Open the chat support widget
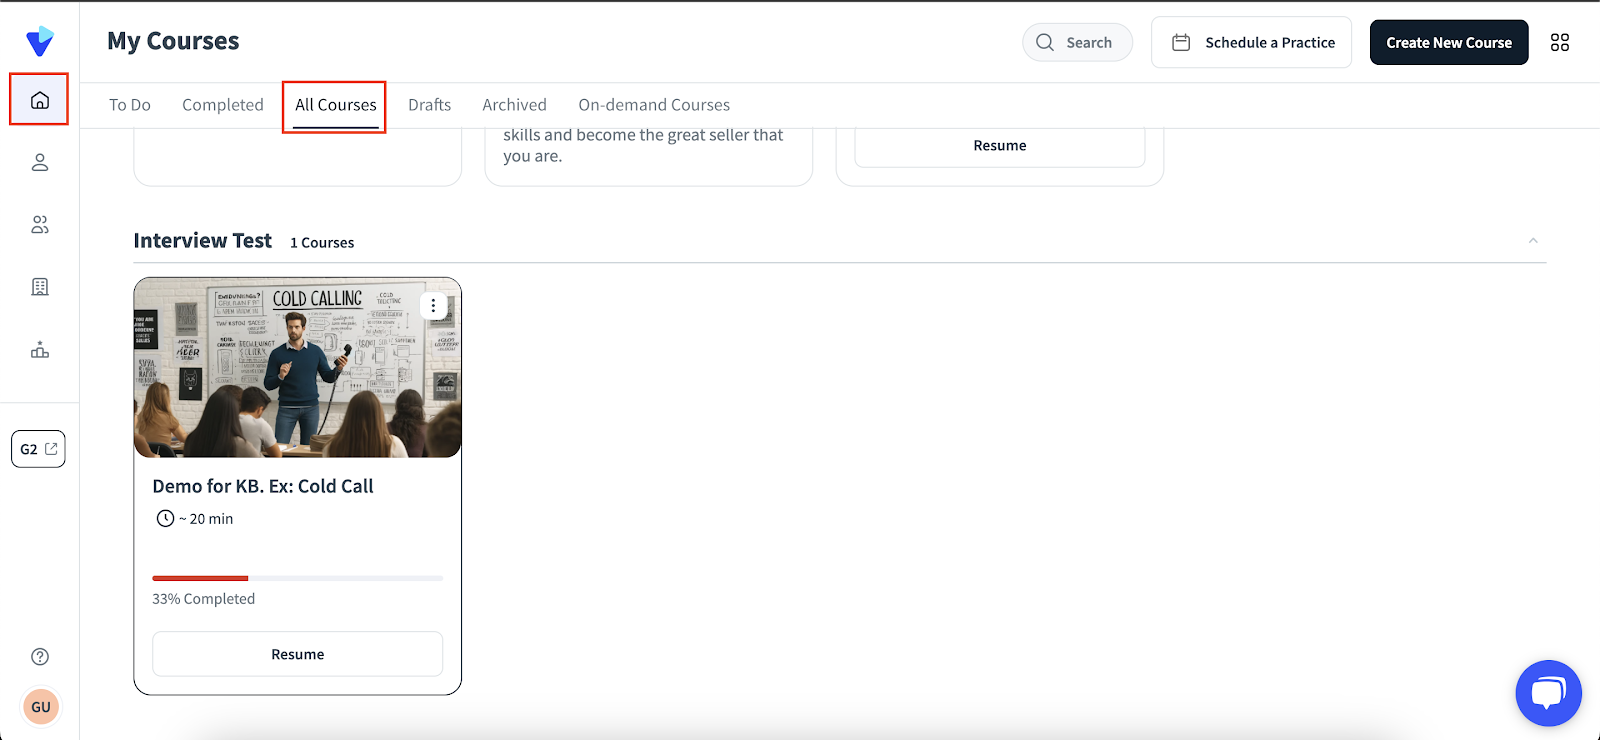Screen dimensions: 1600x740 pyautogui.click(x=1548, y=693)
